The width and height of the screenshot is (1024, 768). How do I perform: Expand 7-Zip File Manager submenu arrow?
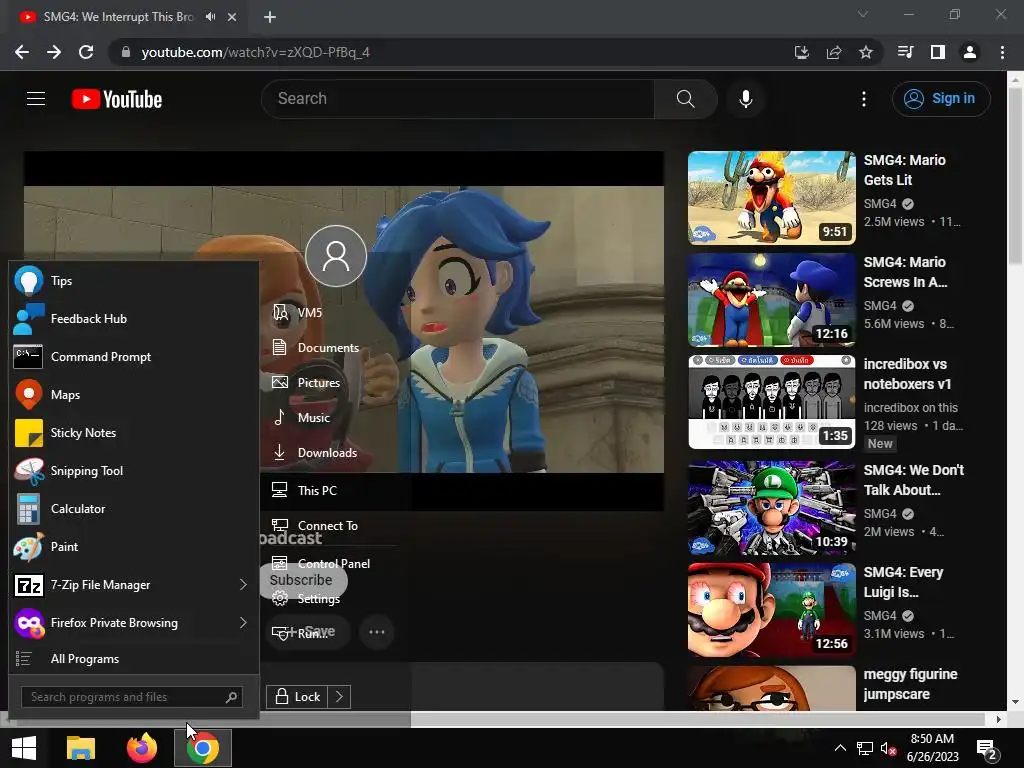(243, 584)
